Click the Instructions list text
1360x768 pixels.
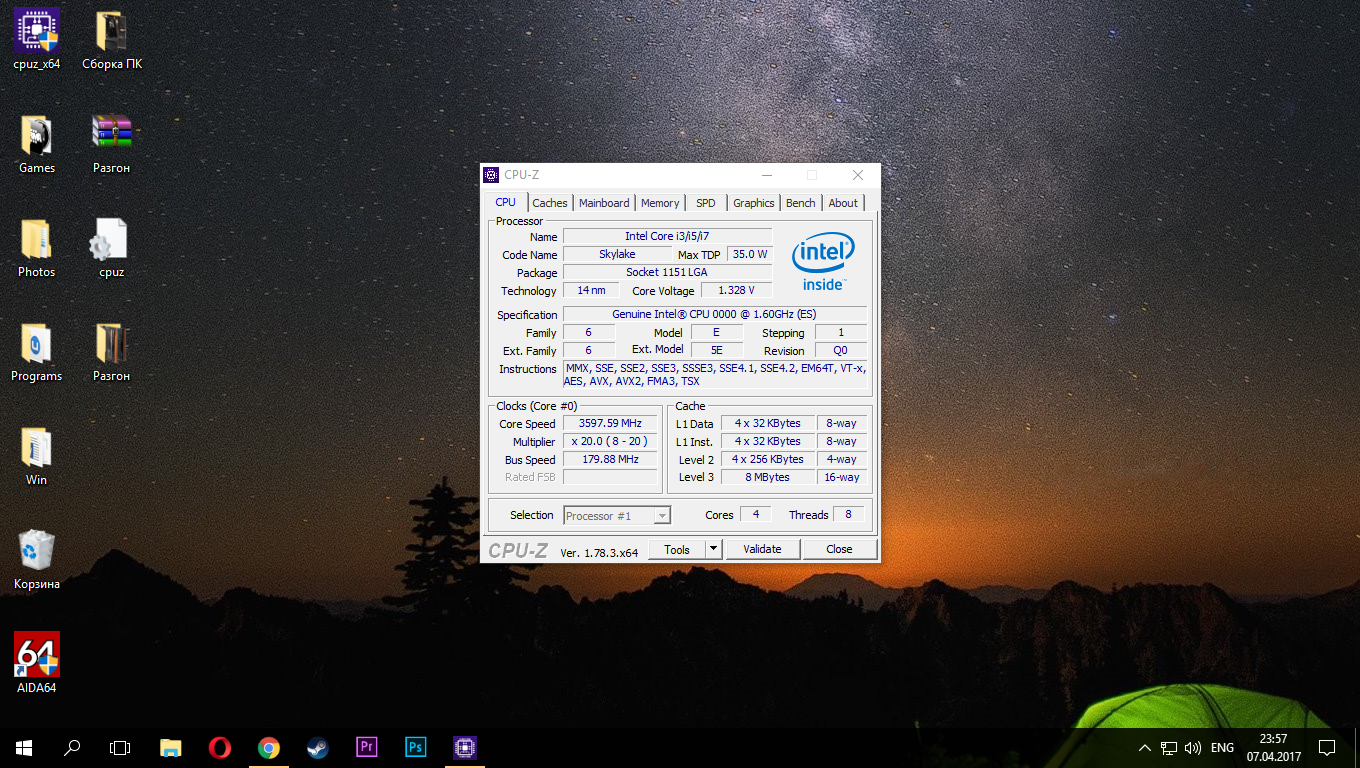coord(714,375)
